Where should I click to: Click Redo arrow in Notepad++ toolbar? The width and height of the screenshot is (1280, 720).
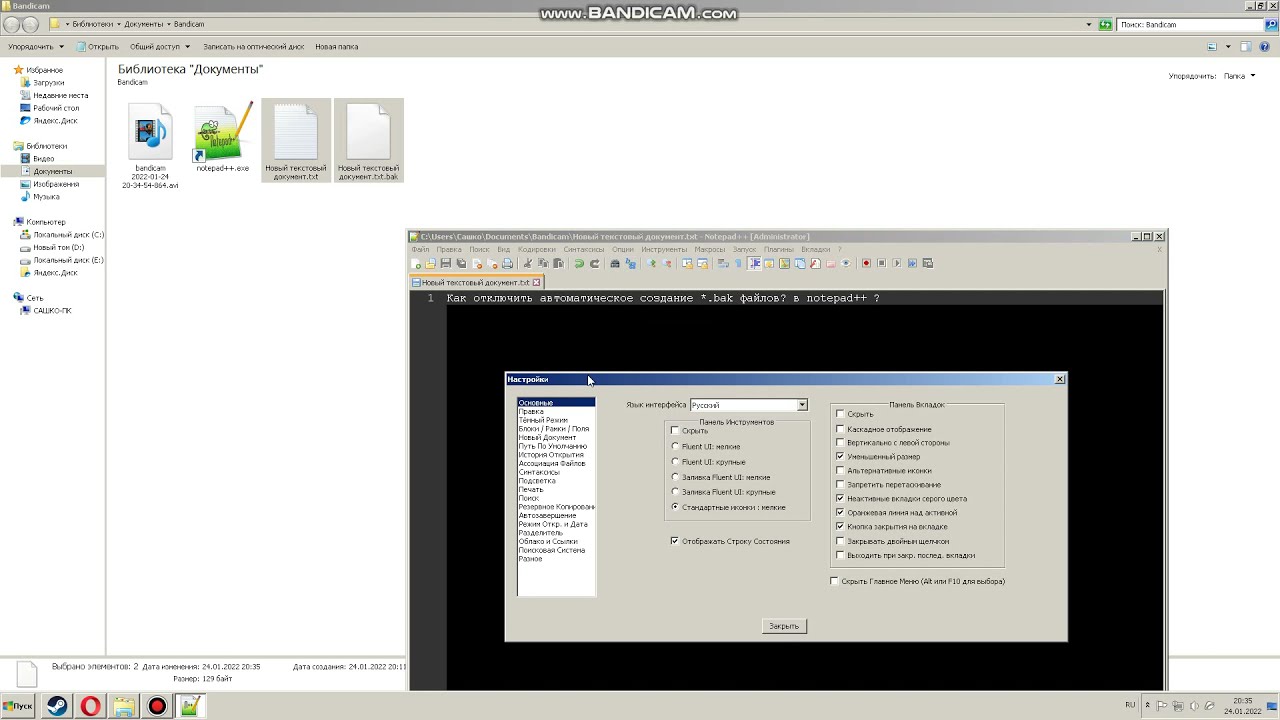(x=594, y=263)
